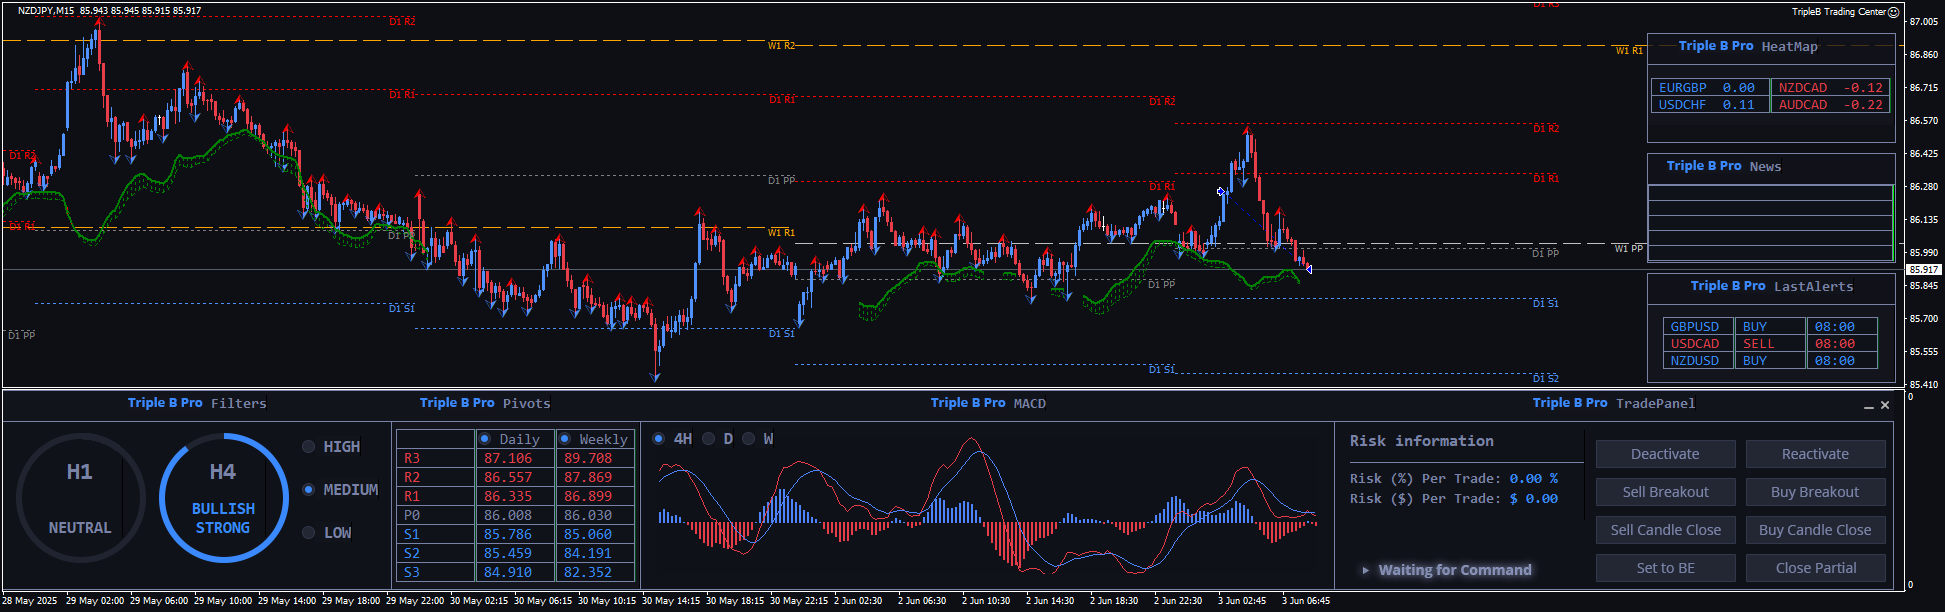Viewport: 1945px width, 612px height.
Task: Click the Sell Candle Close button
Action: [x=1665, y=530]
